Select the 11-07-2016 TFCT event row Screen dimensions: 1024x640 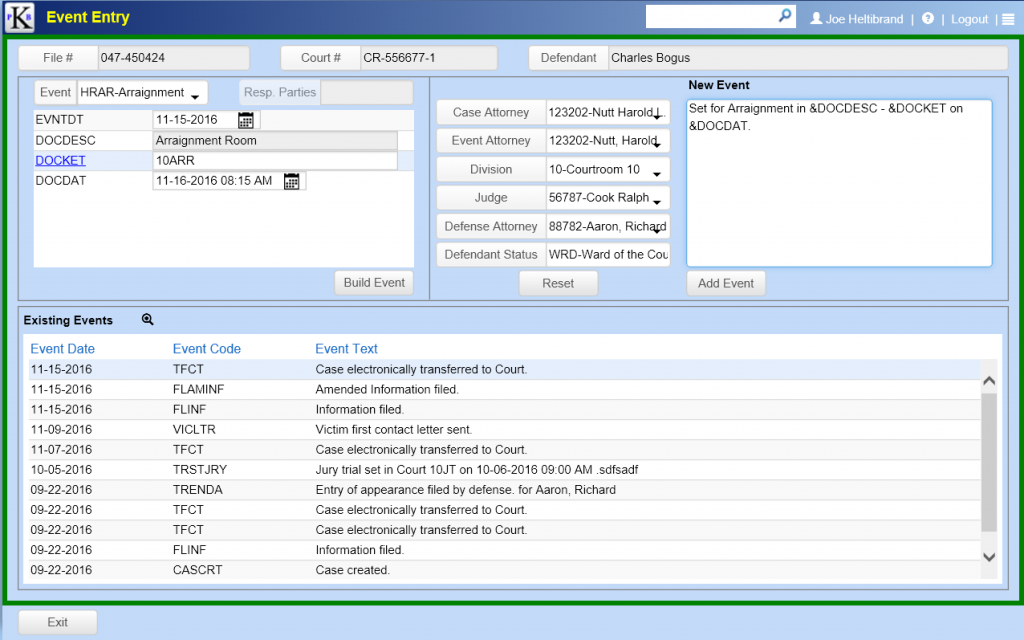[504, 449]
